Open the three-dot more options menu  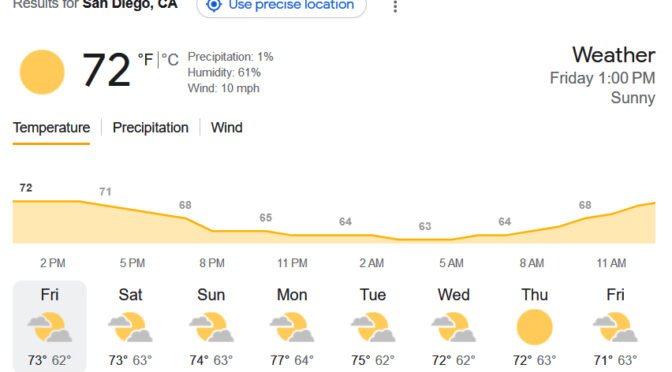pyautogui.click(x=395, y=6)
